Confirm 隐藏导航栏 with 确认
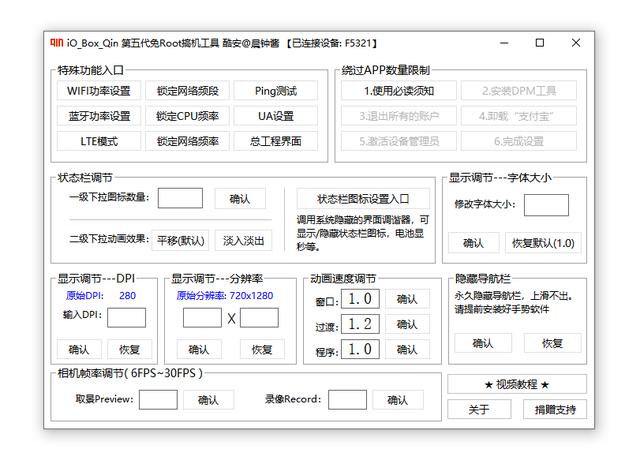The height and width of the screenshot is (464, 640). tap(483, 343)
